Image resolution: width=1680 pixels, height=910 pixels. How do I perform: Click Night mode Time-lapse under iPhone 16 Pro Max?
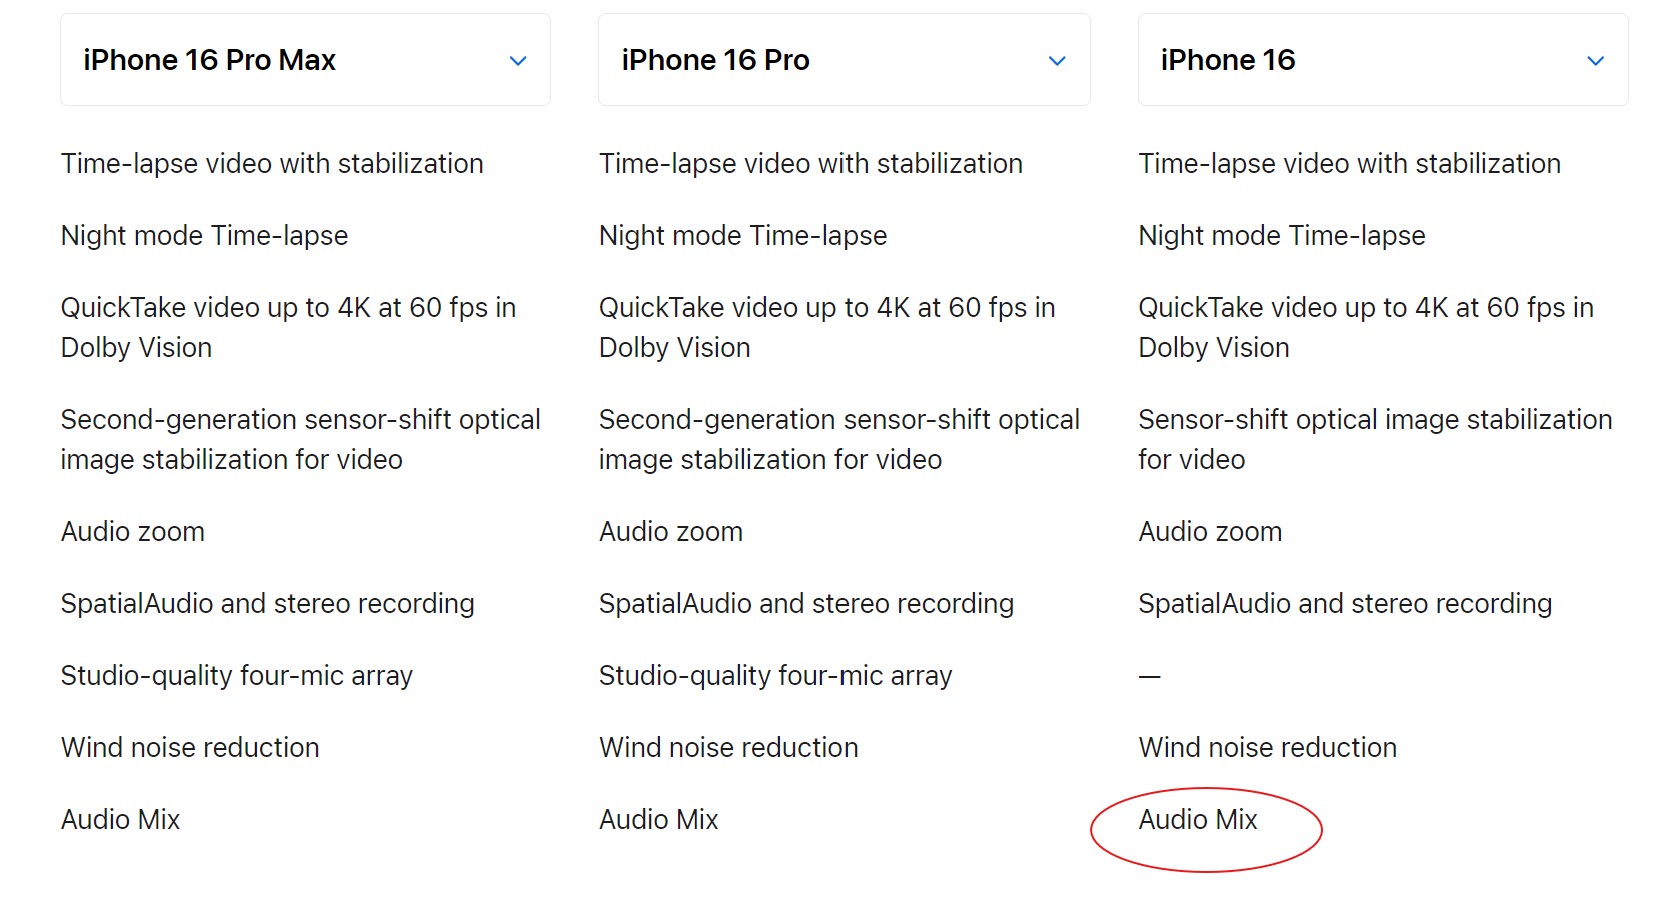(x=204, y=236)
